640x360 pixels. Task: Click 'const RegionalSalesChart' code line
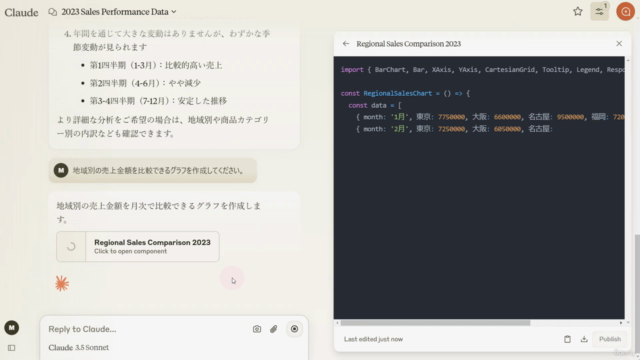[405, 93]
